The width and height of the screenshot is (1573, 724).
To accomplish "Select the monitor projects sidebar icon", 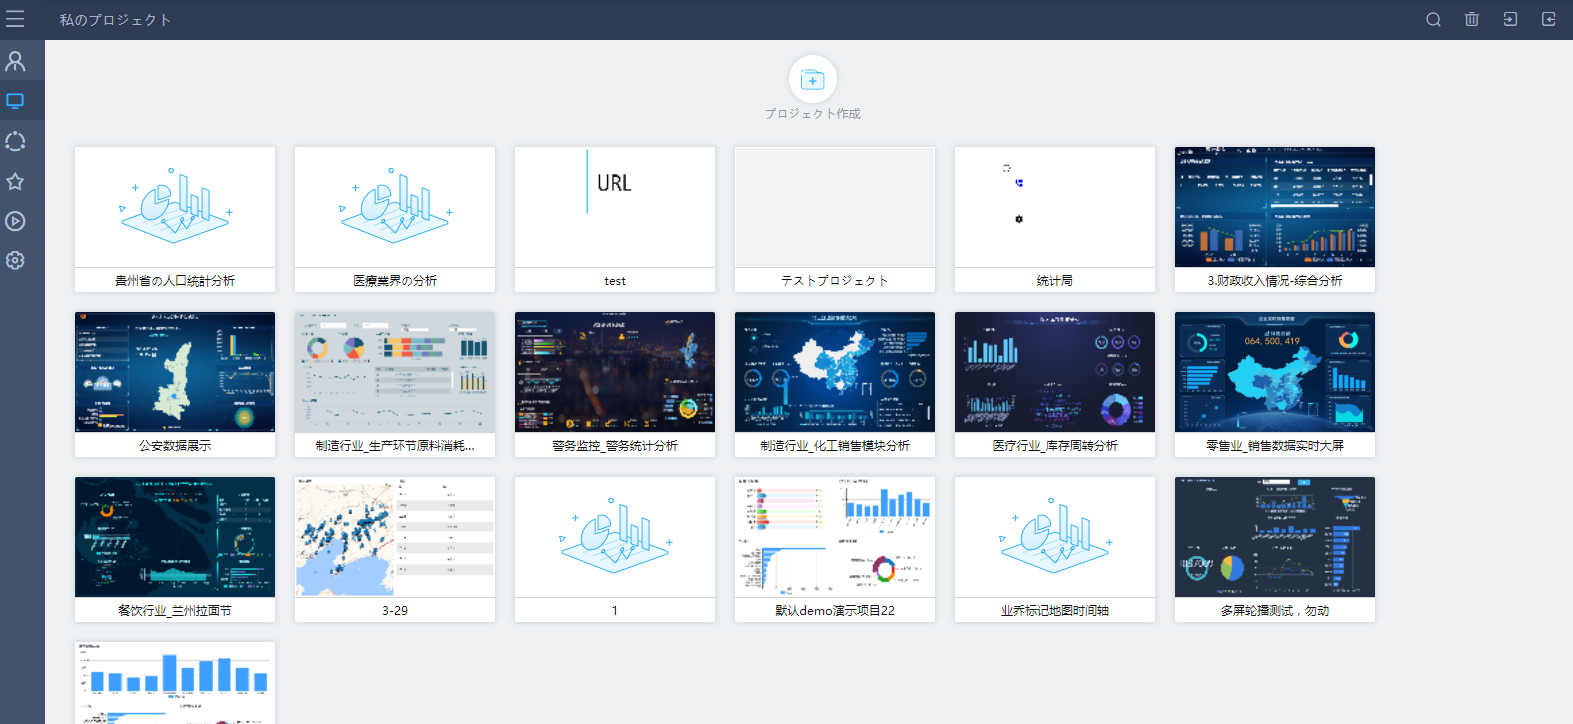I will (x=15, y=101).
